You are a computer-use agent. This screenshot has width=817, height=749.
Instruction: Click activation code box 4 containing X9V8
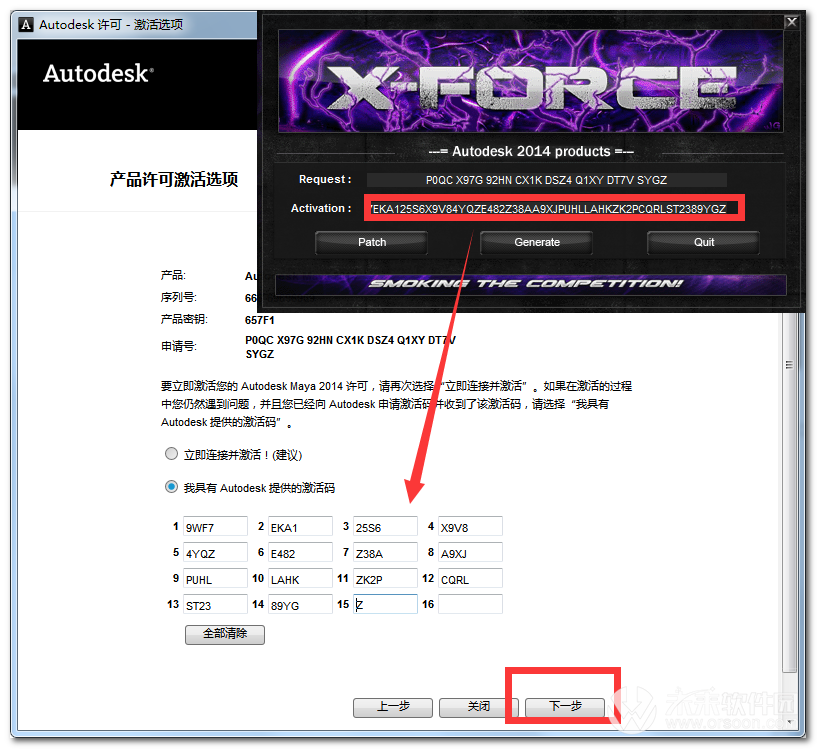pyautogui.click(x=470, y=526)
